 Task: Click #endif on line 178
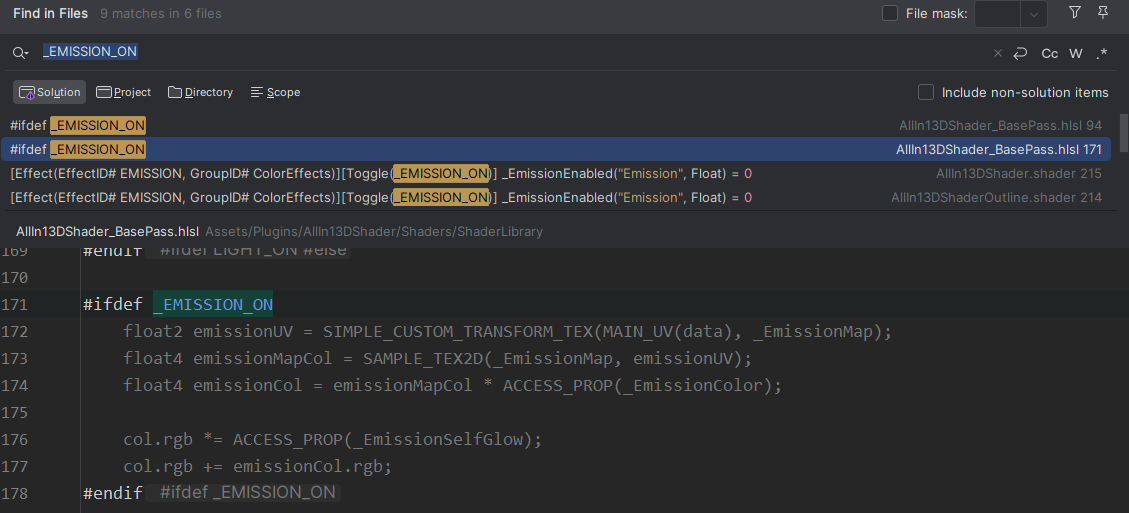(x=112, y=493)
